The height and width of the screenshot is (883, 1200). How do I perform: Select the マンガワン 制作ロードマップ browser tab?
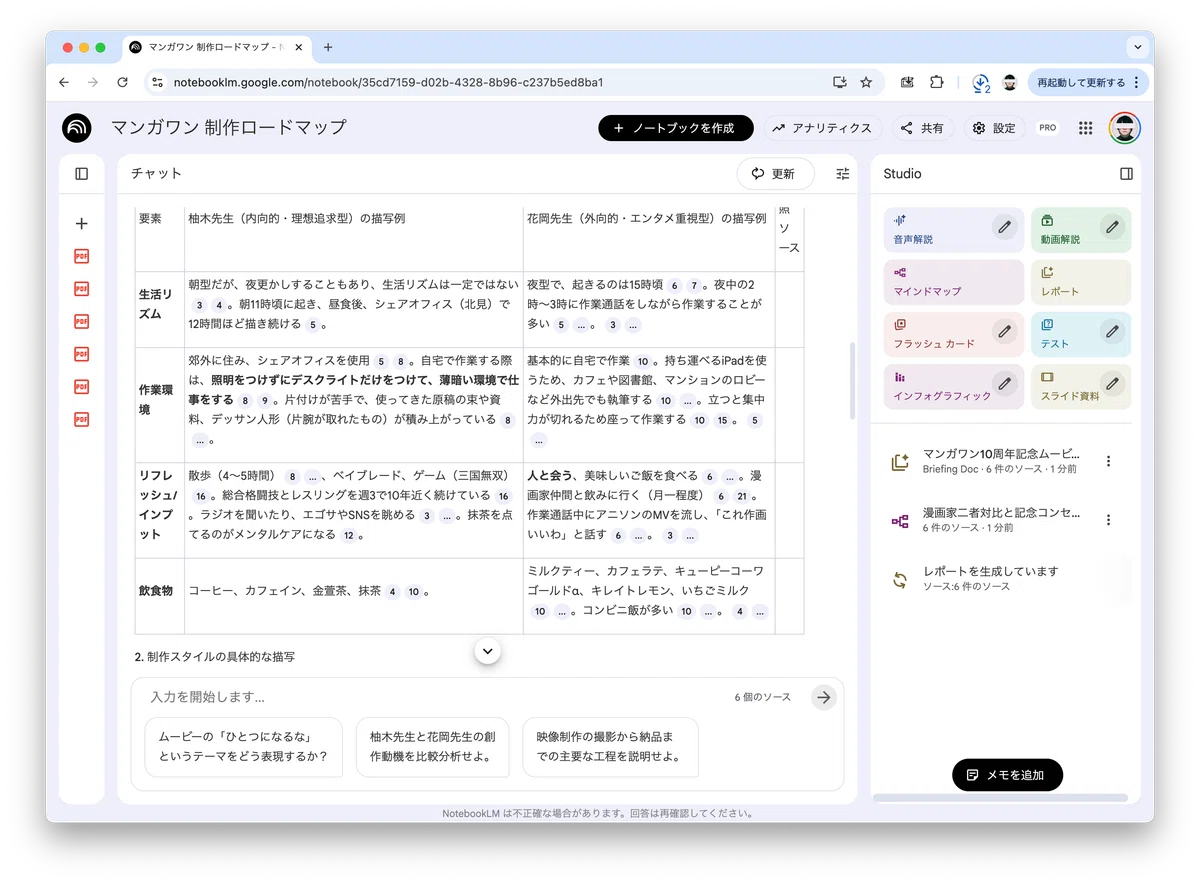coord(218,47)
